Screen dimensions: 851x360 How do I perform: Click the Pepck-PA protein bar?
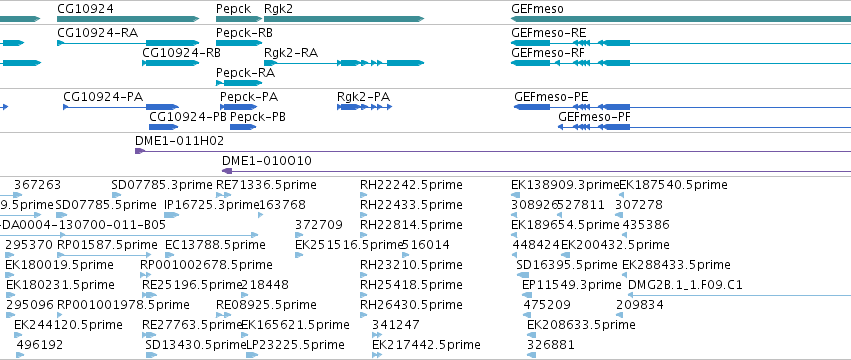pos(238,107)
